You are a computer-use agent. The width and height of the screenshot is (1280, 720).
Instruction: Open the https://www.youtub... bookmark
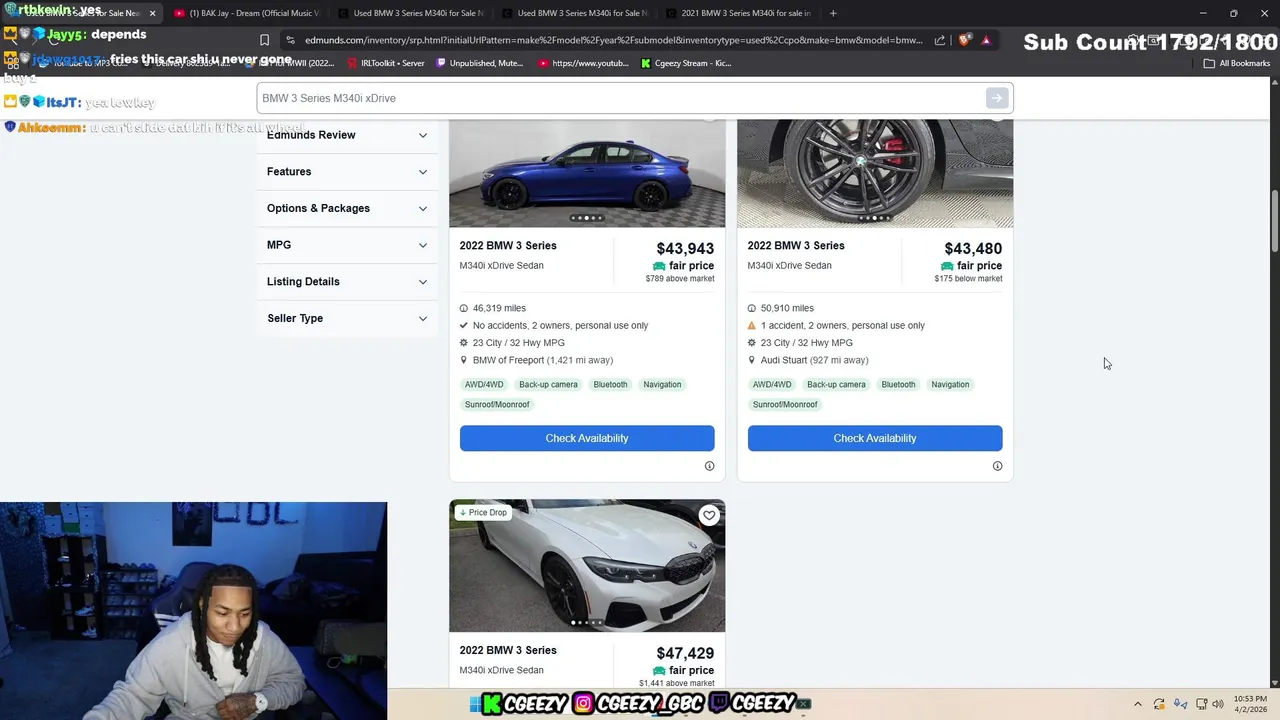click(584, 63)
